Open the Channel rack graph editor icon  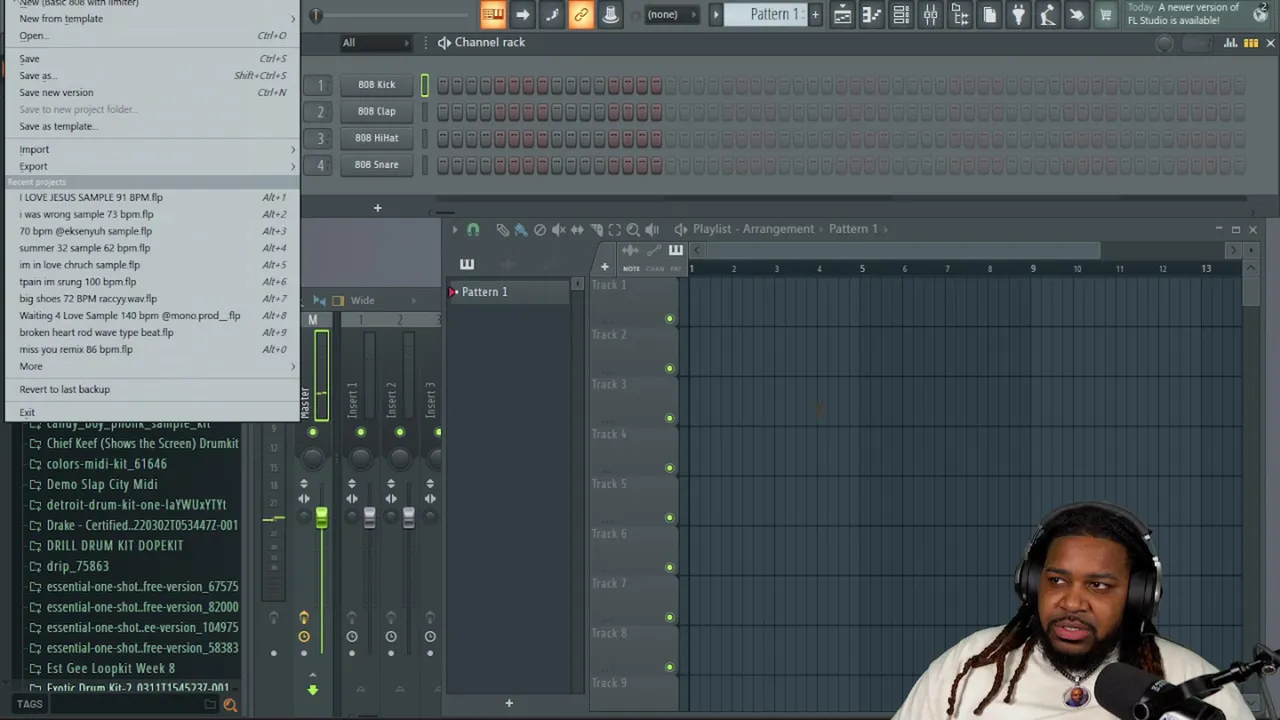[x=1231, y=43]
